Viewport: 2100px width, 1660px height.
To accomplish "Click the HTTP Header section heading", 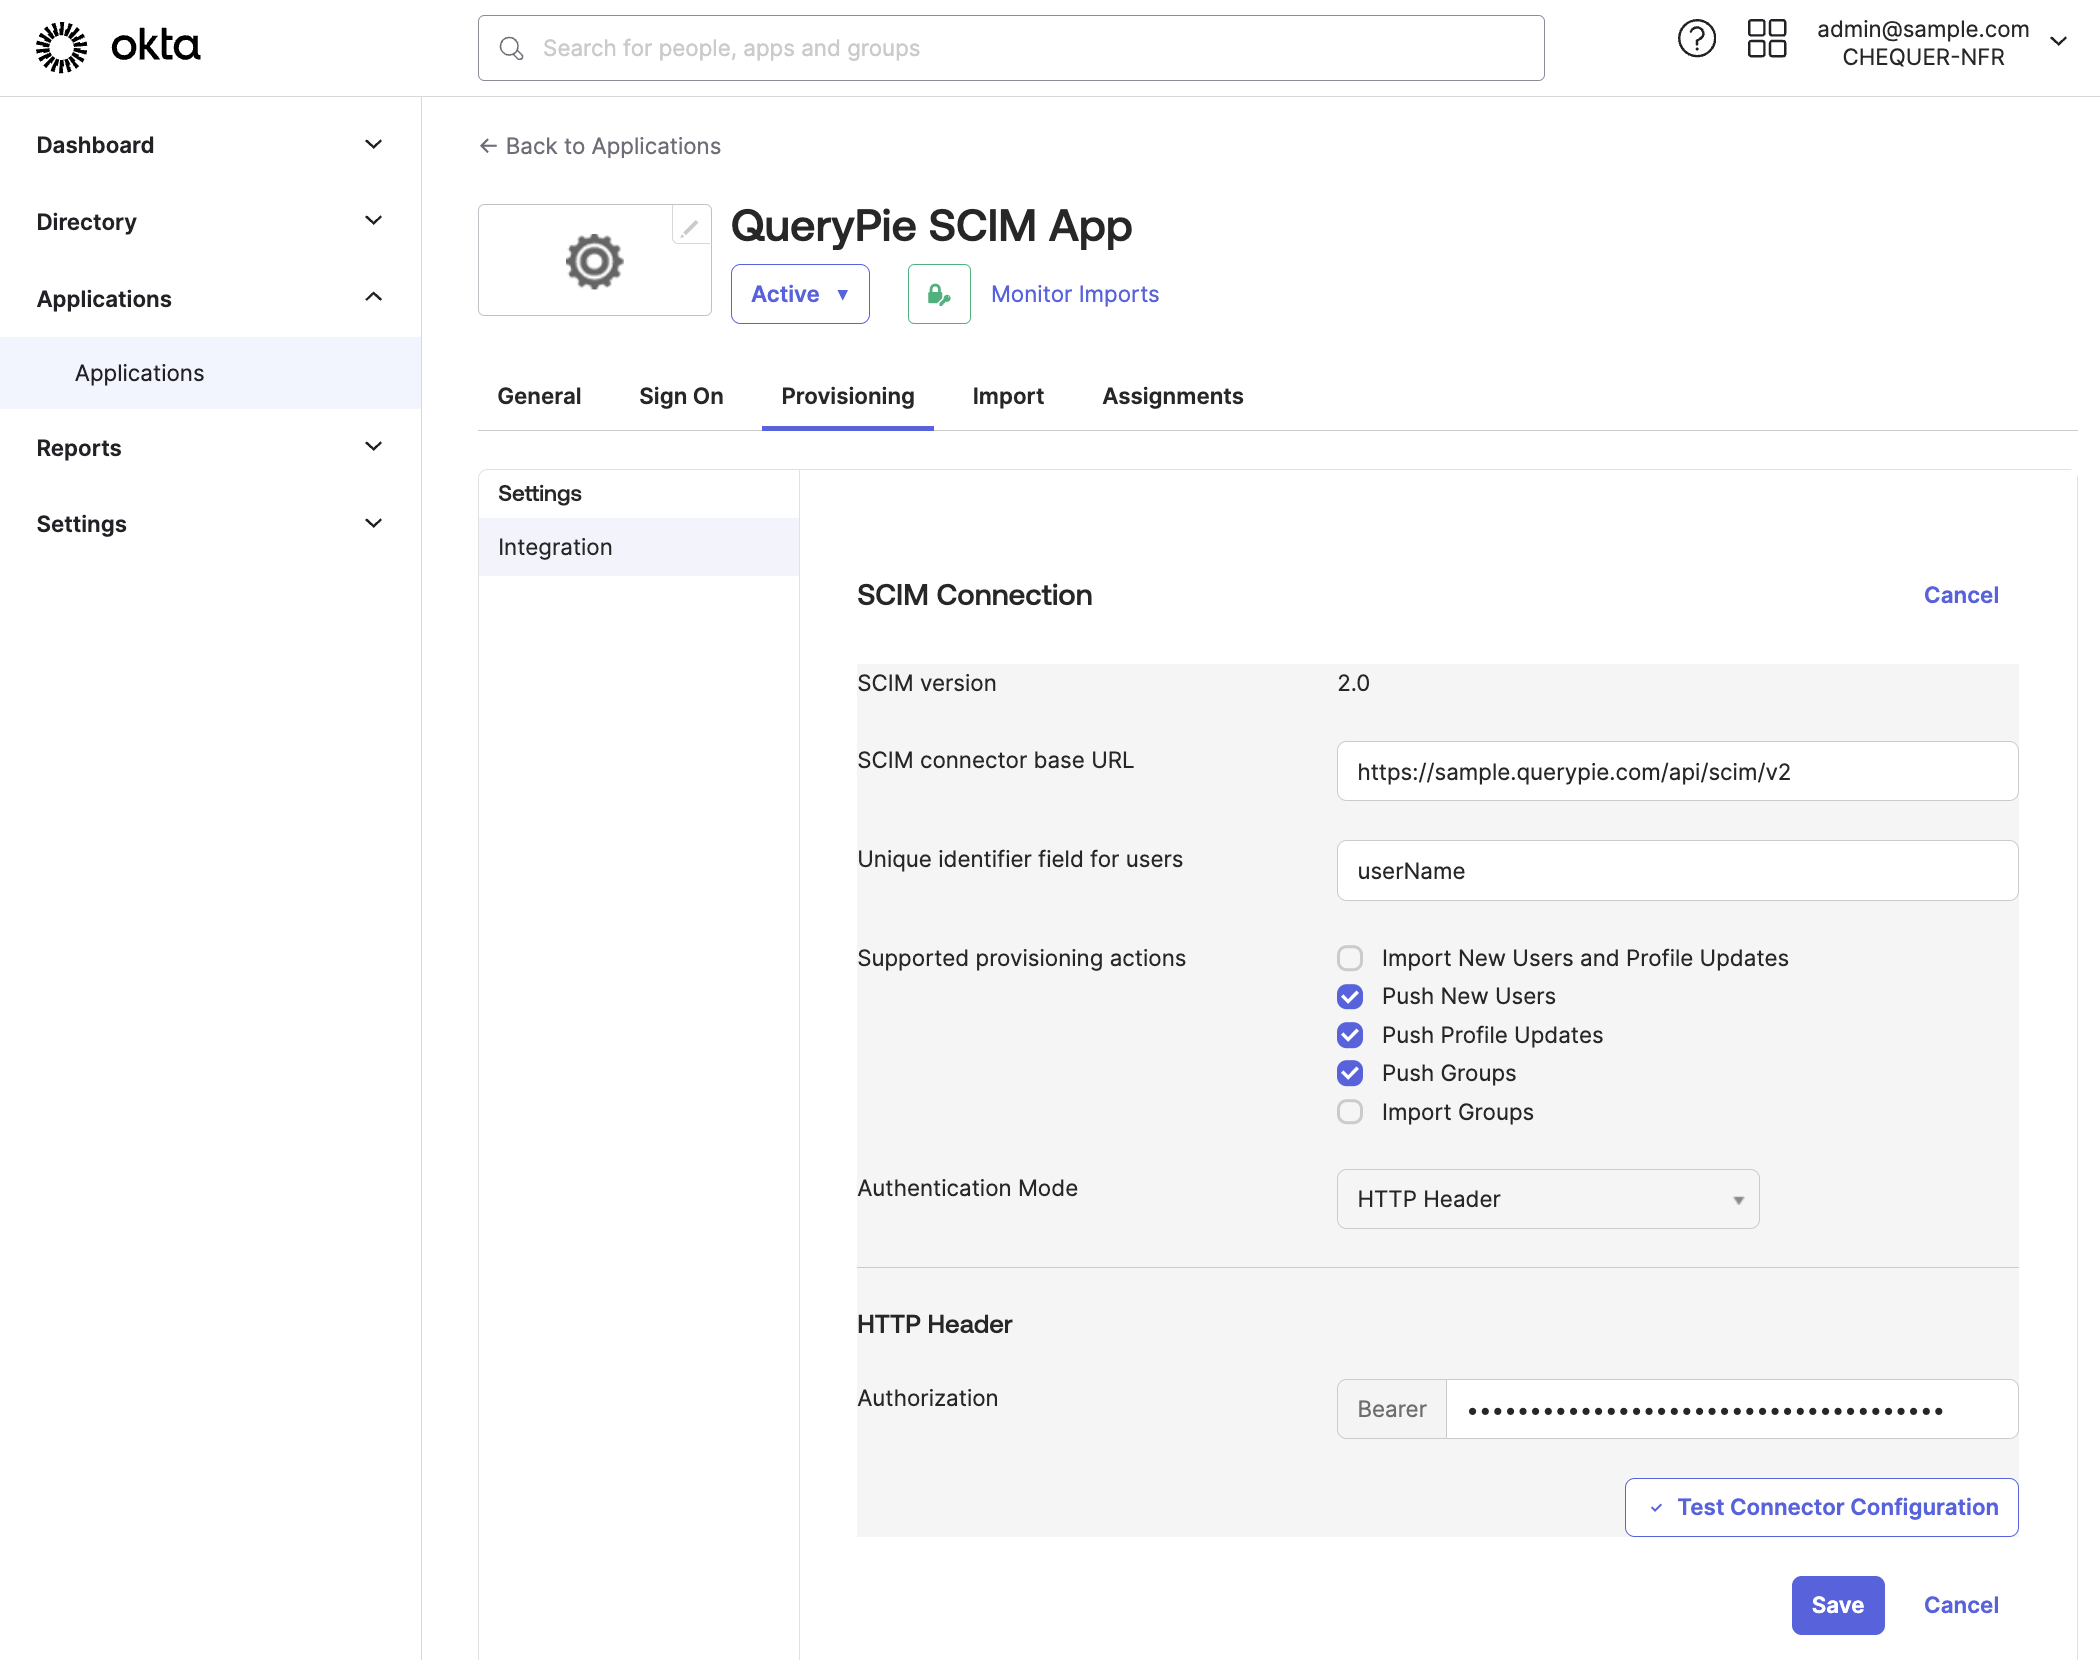I will (934, 1324).
